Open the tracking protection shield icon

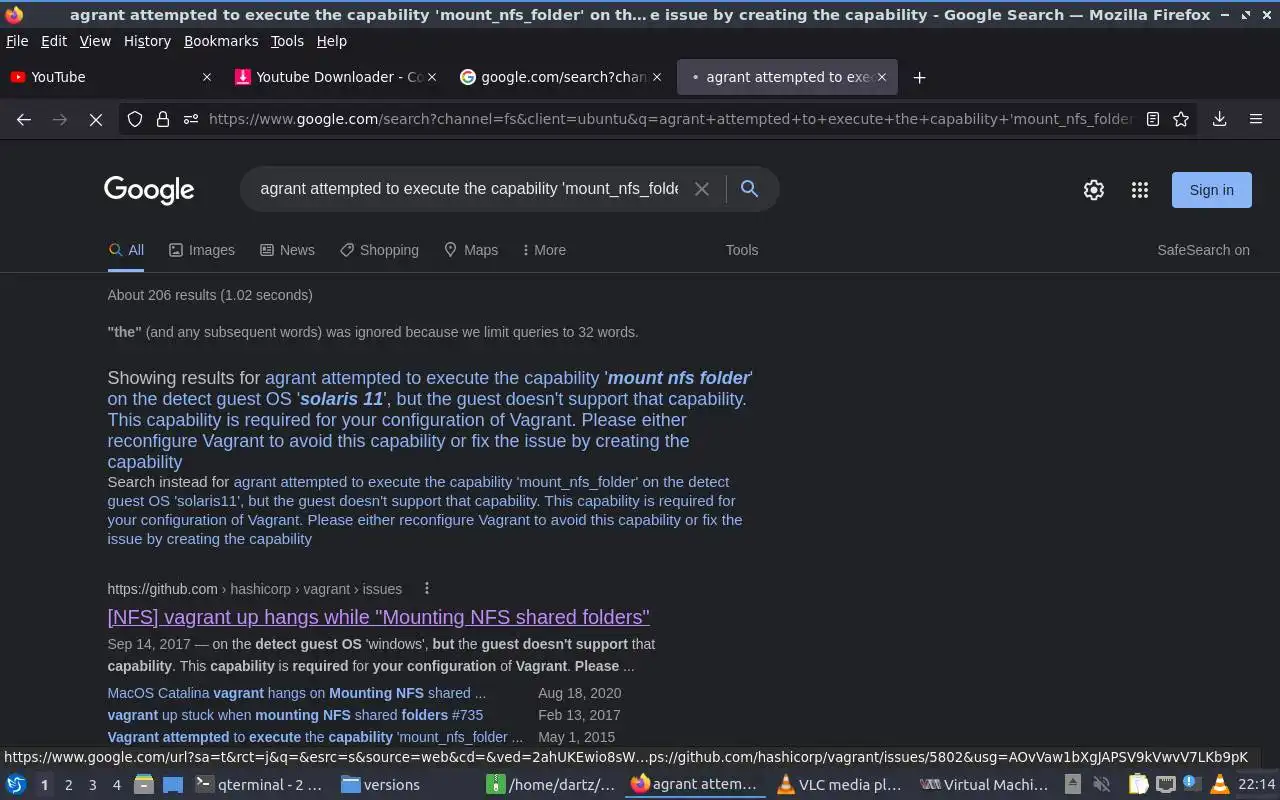pyautogui.click(x=135, y=119)
